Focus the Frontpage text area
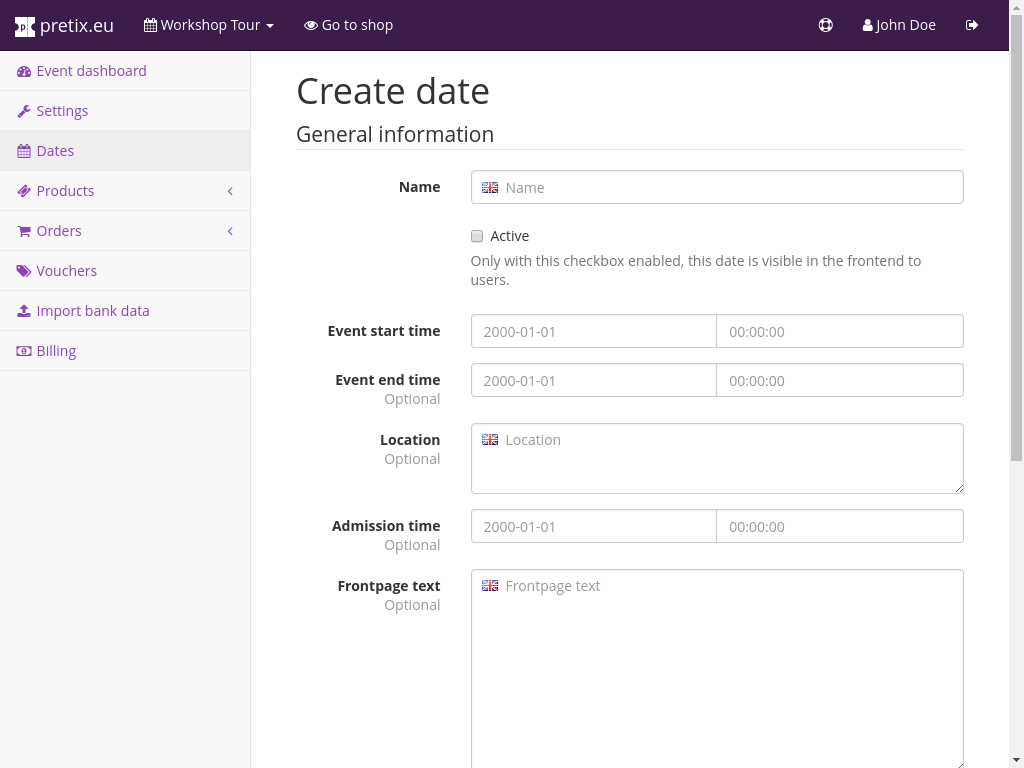 717,669
